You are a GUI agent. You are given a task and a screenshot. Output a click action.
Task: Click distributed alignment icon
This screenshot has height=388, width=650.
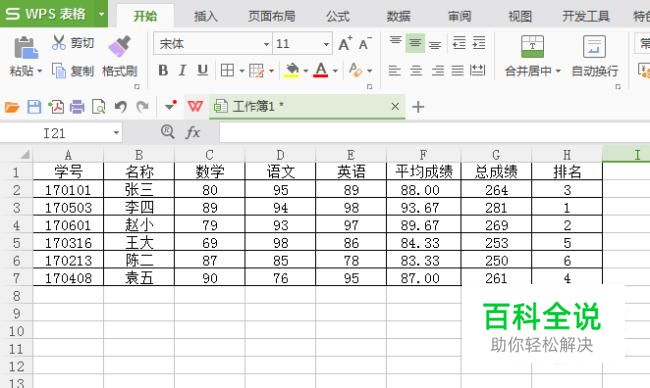(478, 70)
